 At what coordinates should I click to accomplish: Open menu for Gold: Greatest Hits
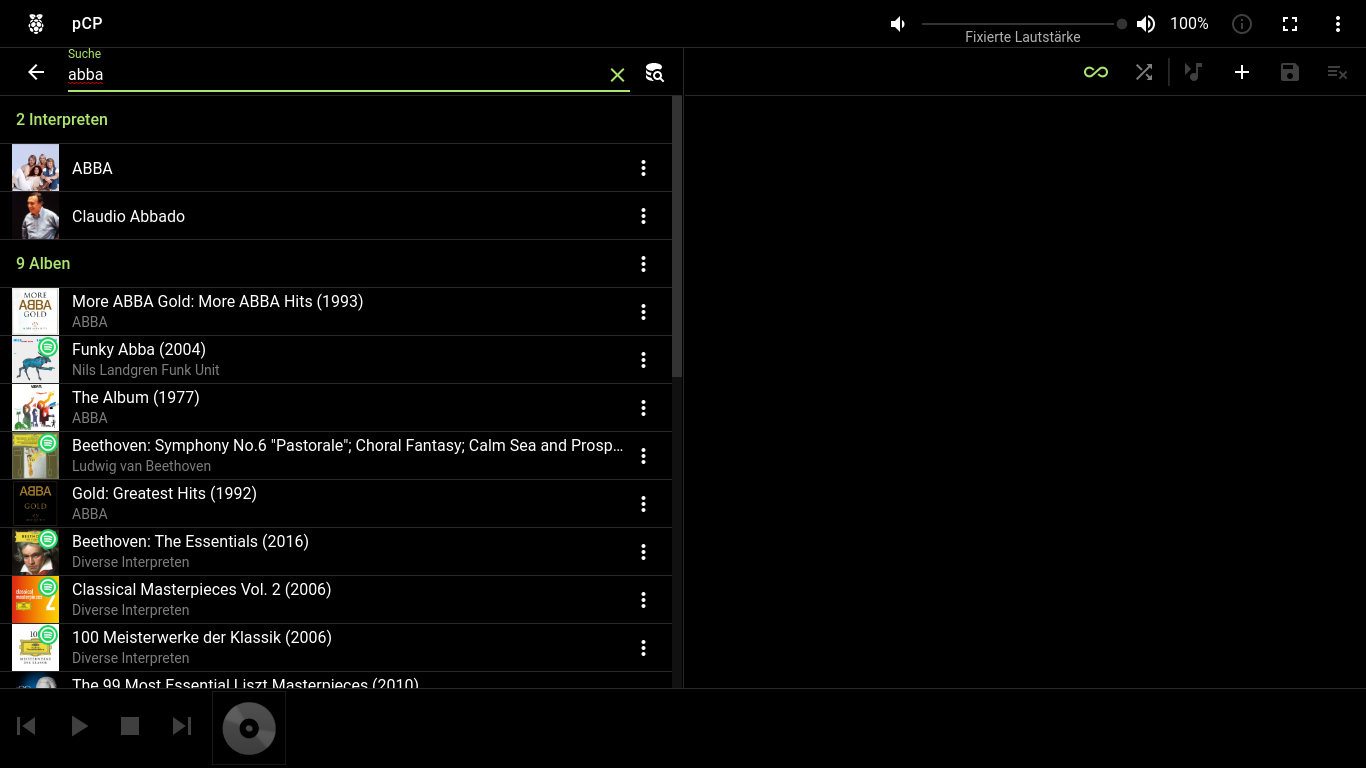tap(643, 504)
